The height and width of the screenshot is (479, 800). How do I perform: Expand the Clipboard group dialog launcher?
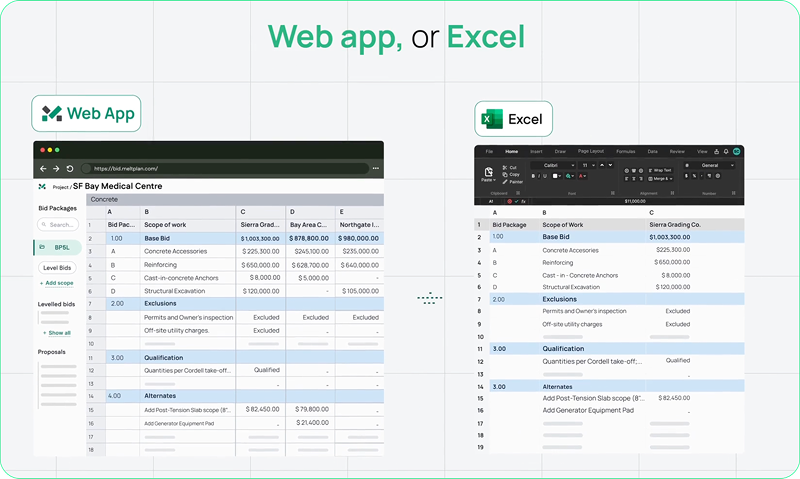(518, 193)
